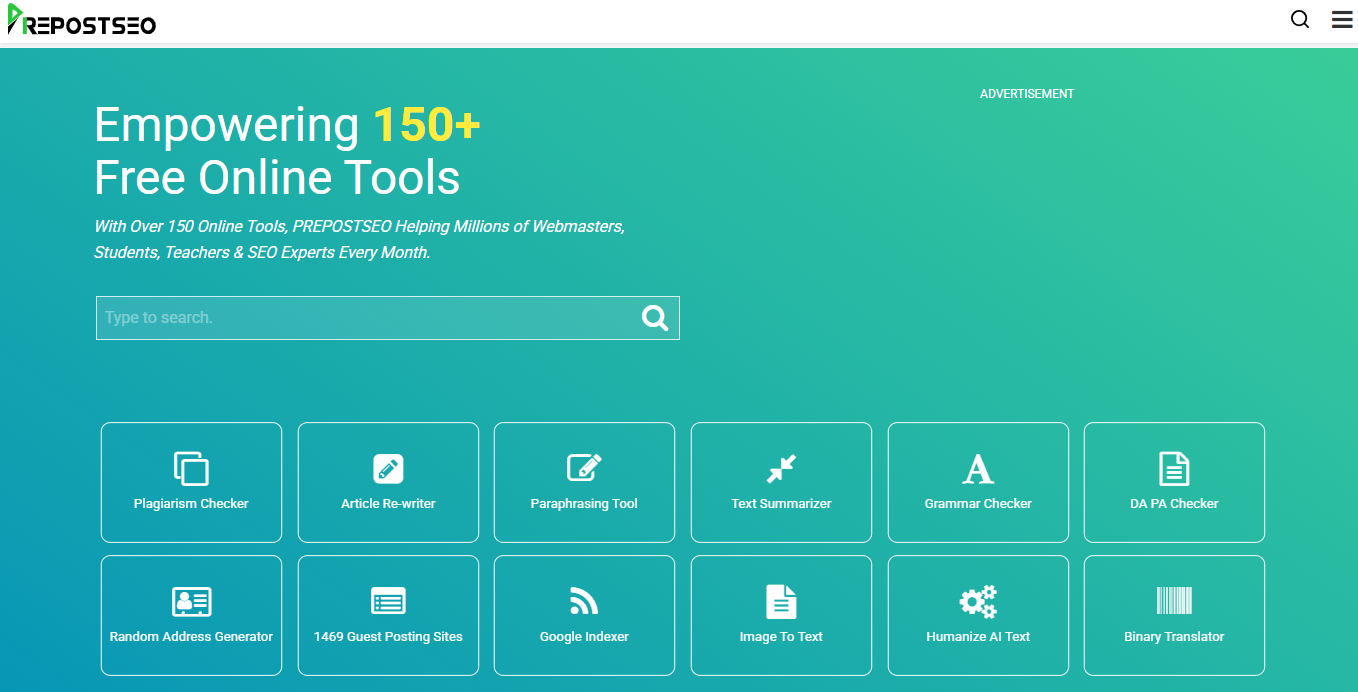Click the ADVERTISEMENT label
This screenshot has width=1358, height=692.
click(1027, 94)
